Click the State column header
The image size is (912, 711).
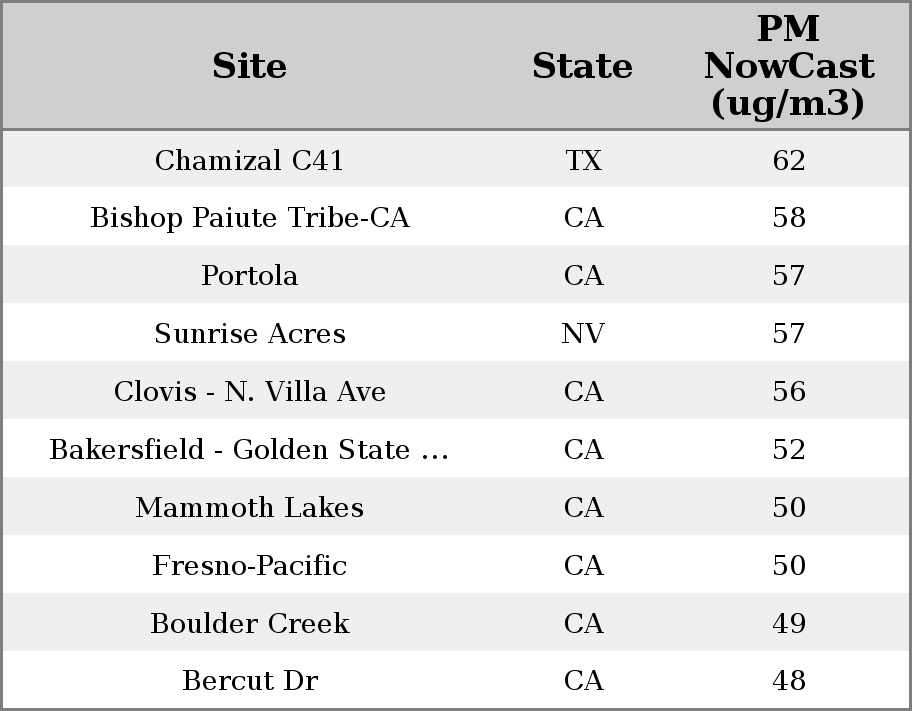pyautogui.click(x=582, y=66)
